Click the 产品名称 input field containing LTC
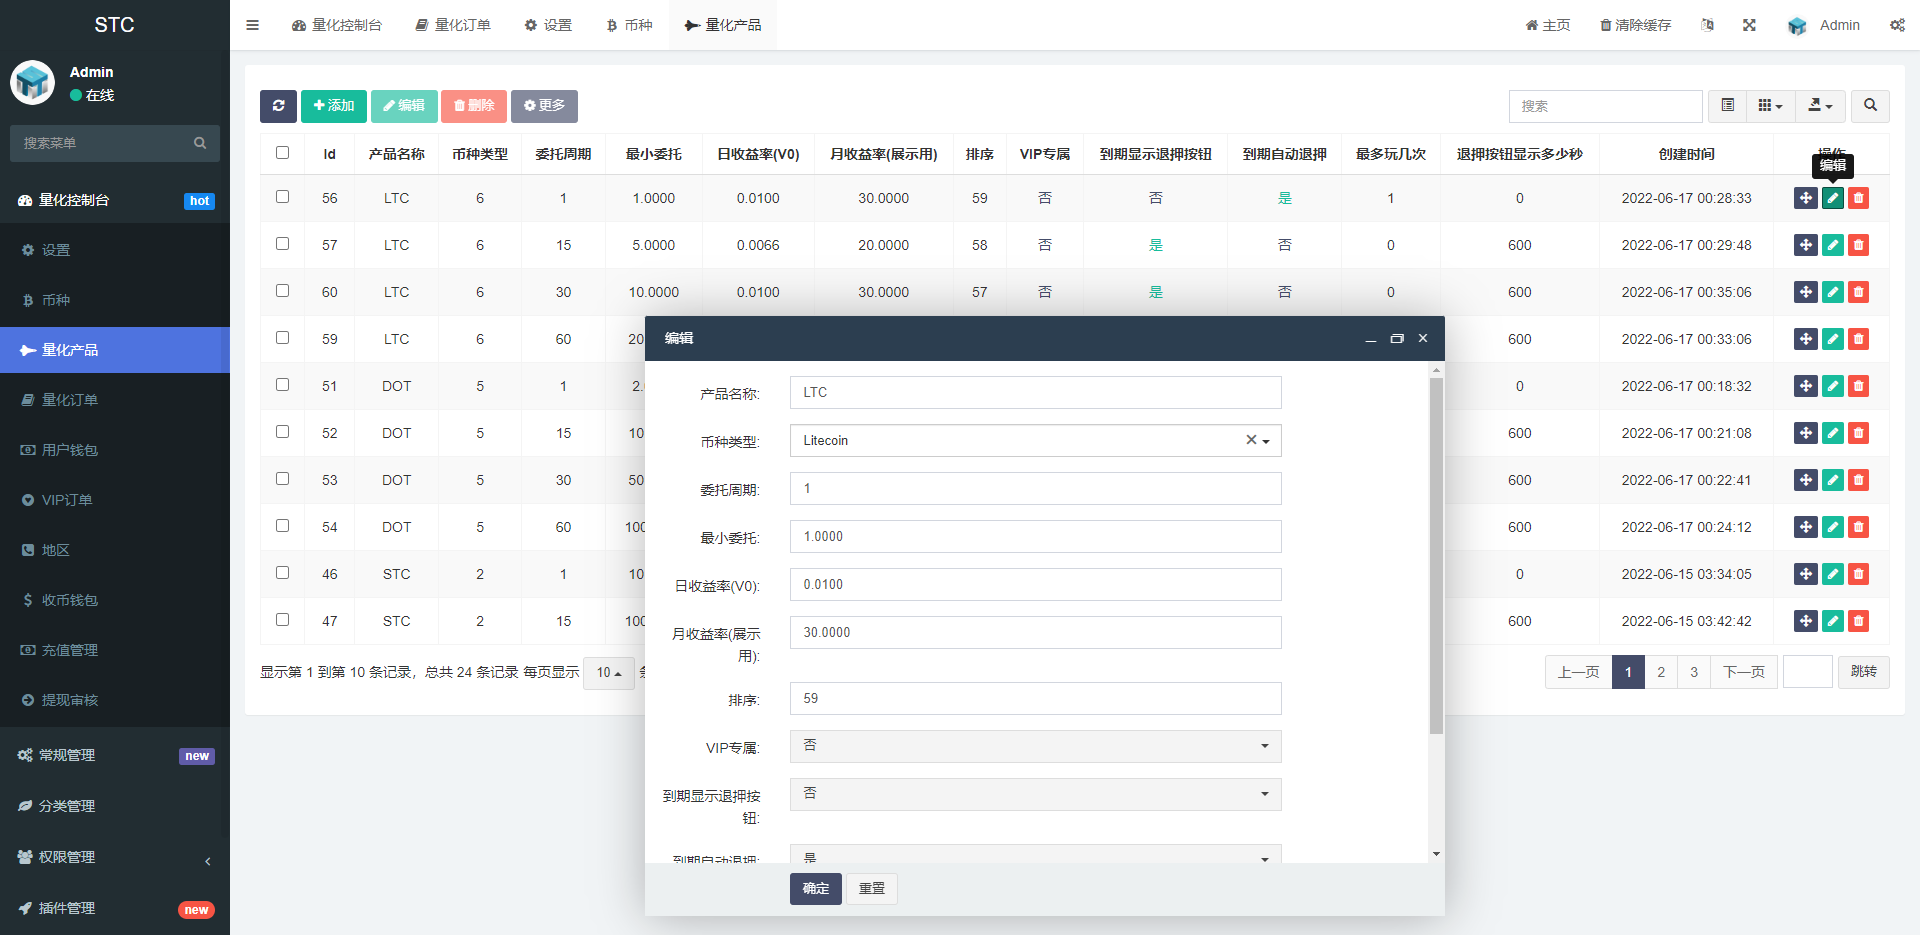The width and height of the screenshot is (1920, 935). pyautogui.click(x=1035, y=393)
